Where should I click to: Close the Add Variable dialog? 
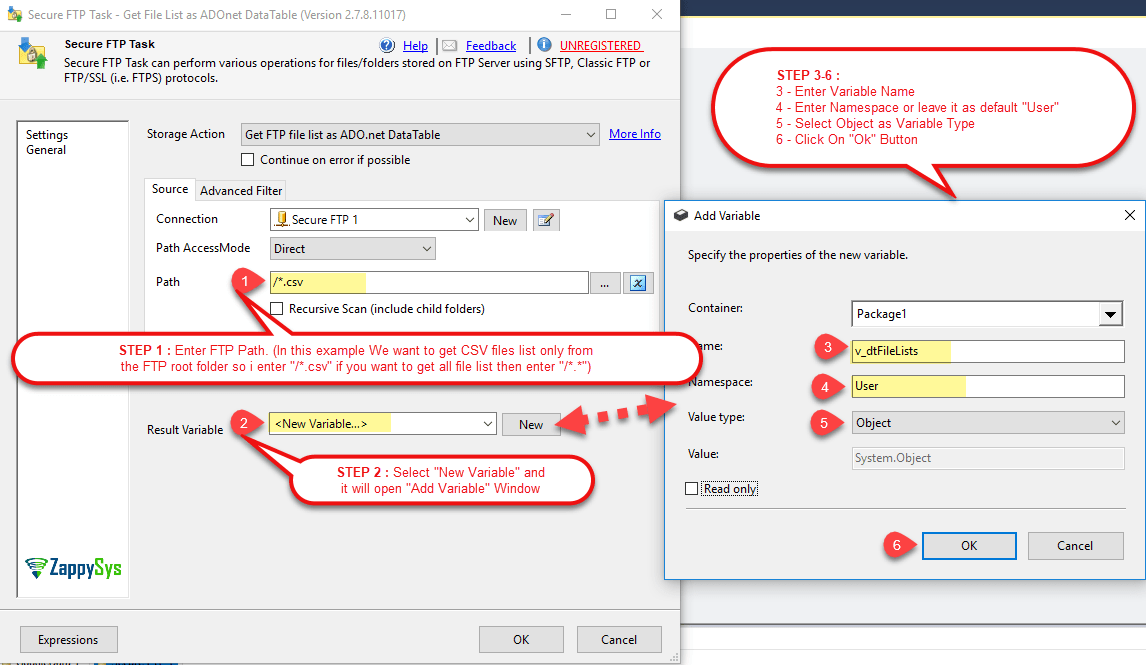coord(1129,215)
